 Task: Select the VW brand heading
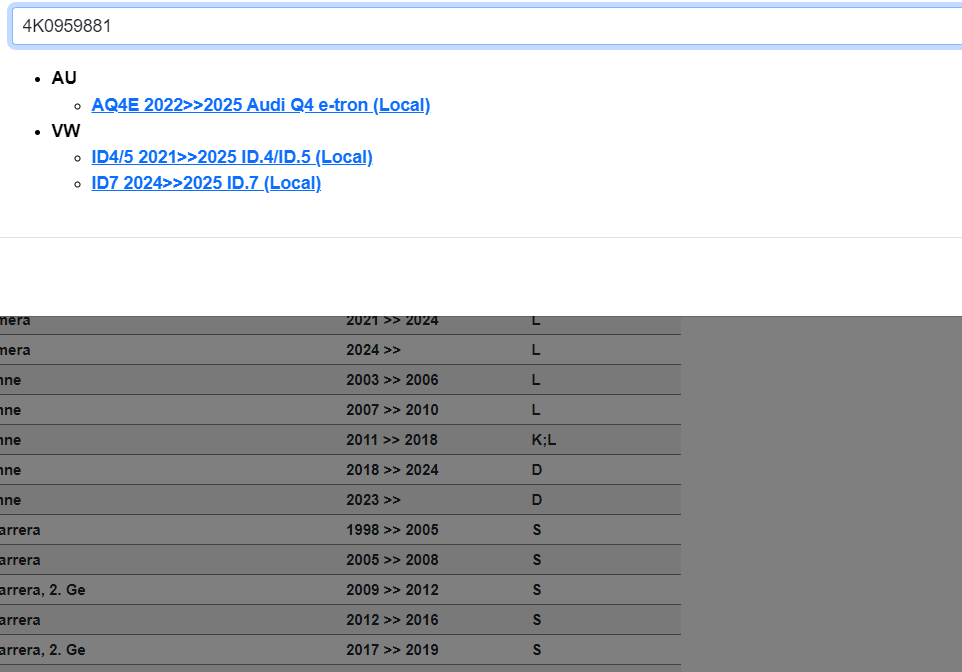(x=66, y=131)
